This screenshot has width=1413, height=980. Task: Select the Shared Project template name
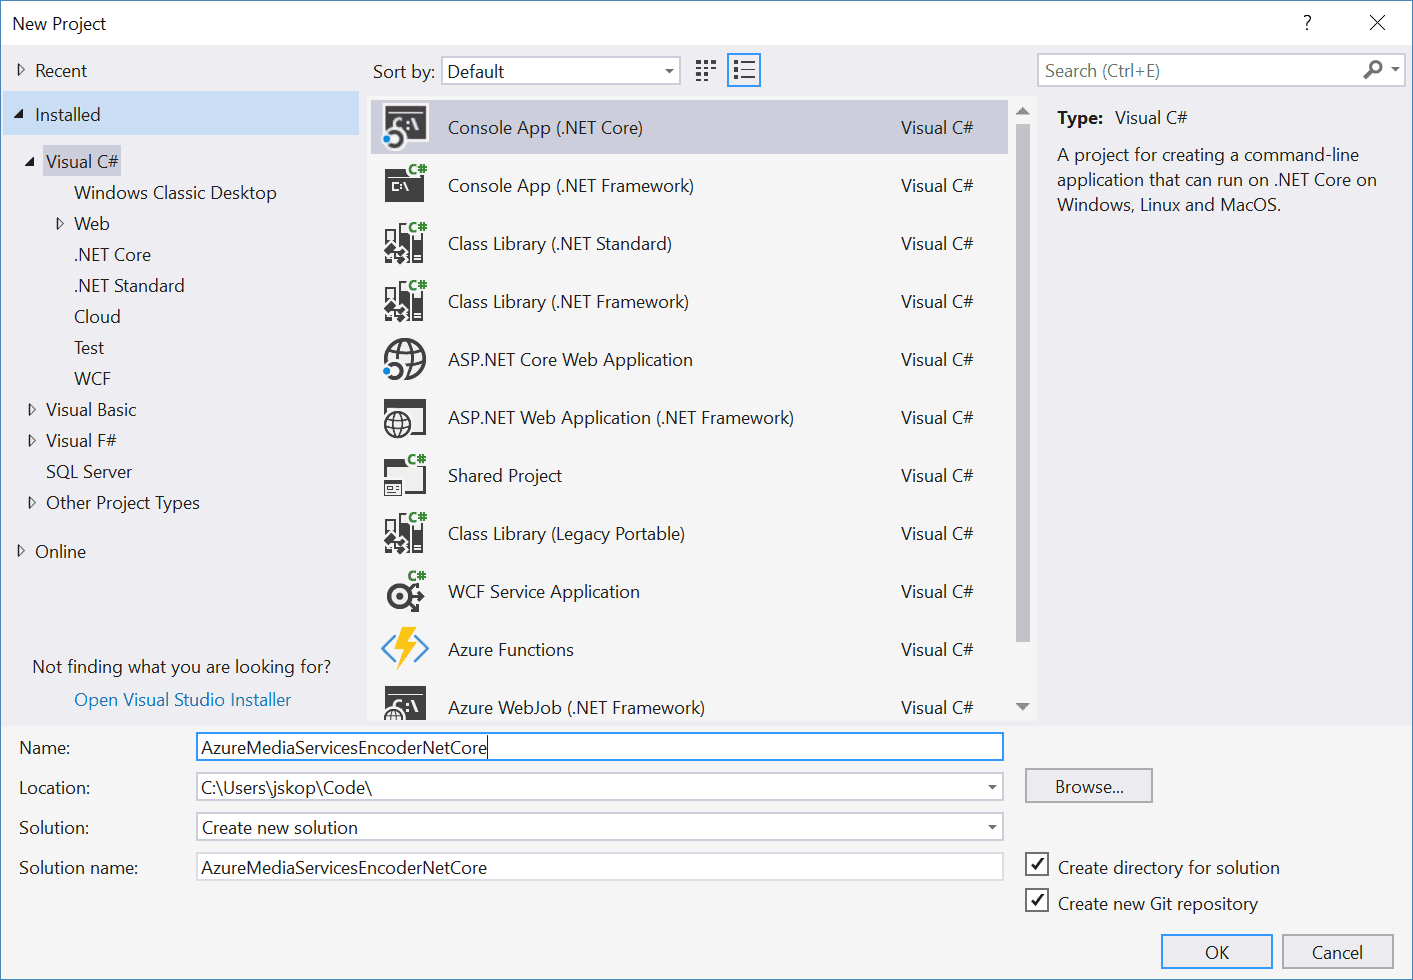tap(504, 475)
